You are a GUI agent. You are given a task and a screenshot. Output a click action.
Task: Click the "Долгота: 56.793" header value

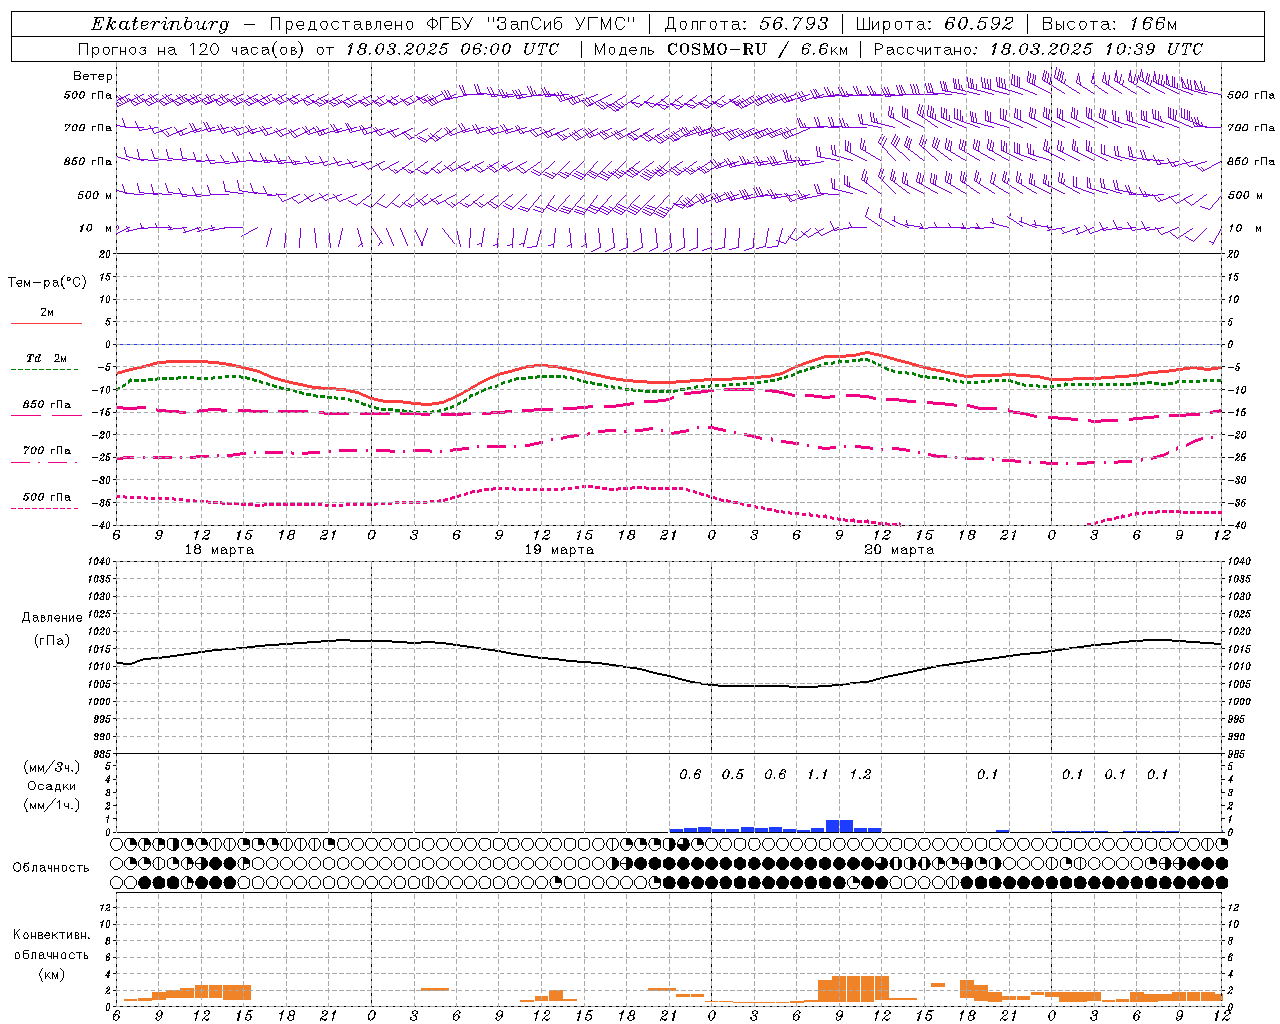pyautogui.click(x=746, y=24)
